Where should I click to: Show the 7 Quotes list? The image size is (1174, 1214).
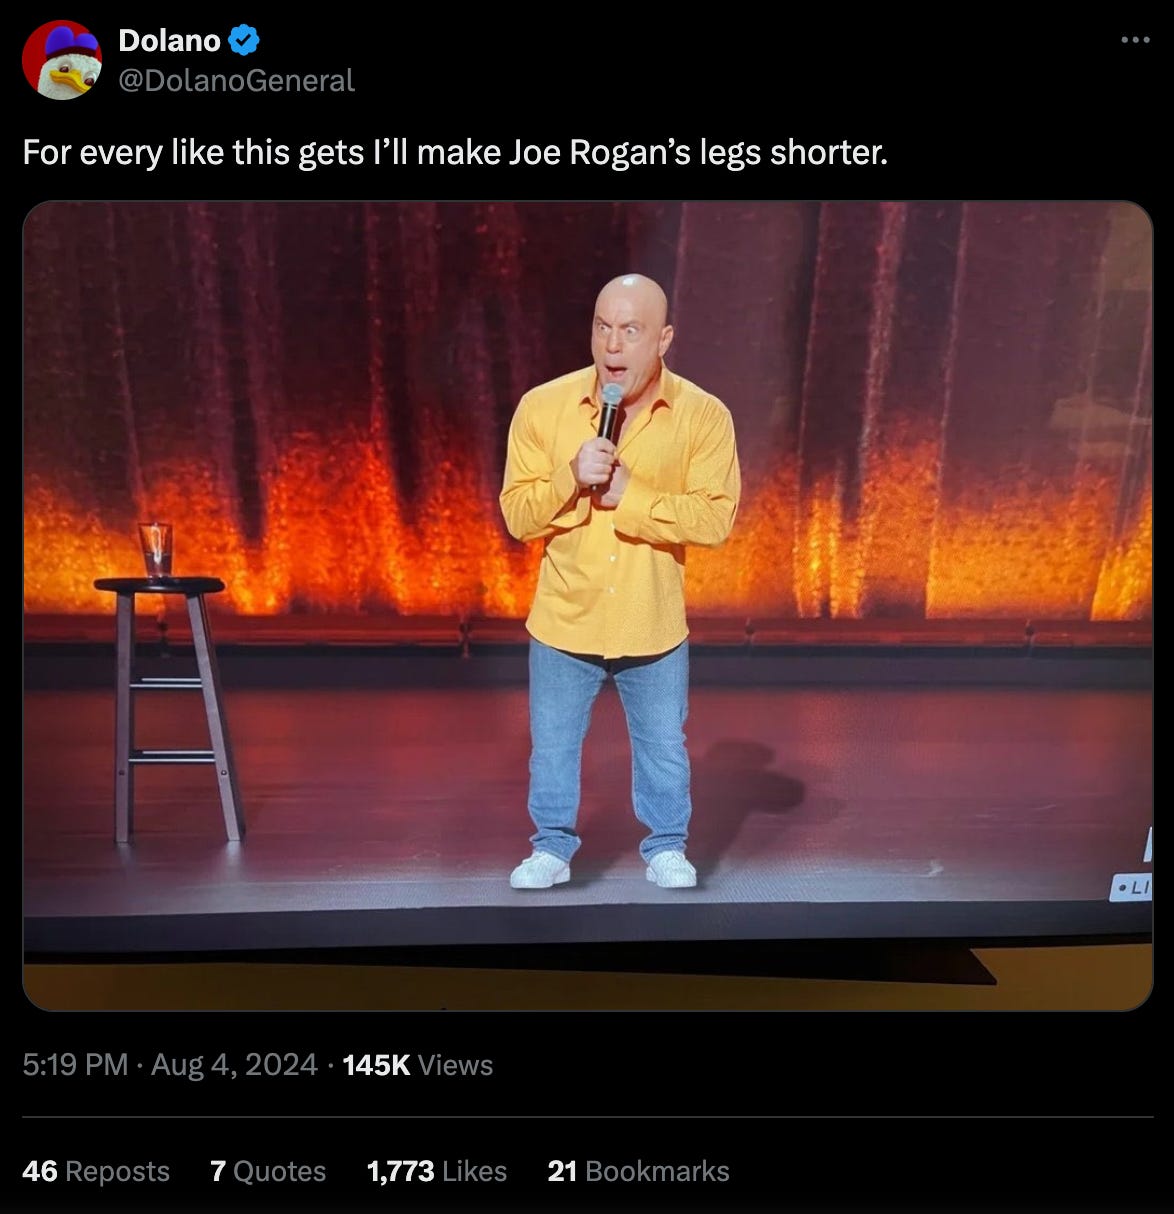click(268, 1171)
